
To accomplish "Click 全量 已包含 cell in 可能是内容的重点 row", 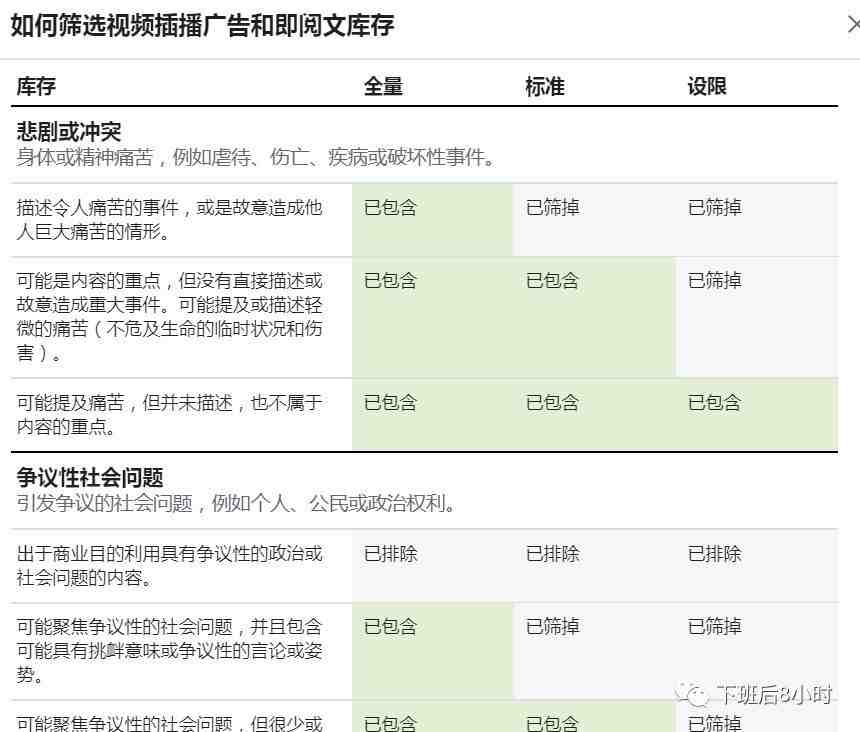I will click(x=432, y=317).
